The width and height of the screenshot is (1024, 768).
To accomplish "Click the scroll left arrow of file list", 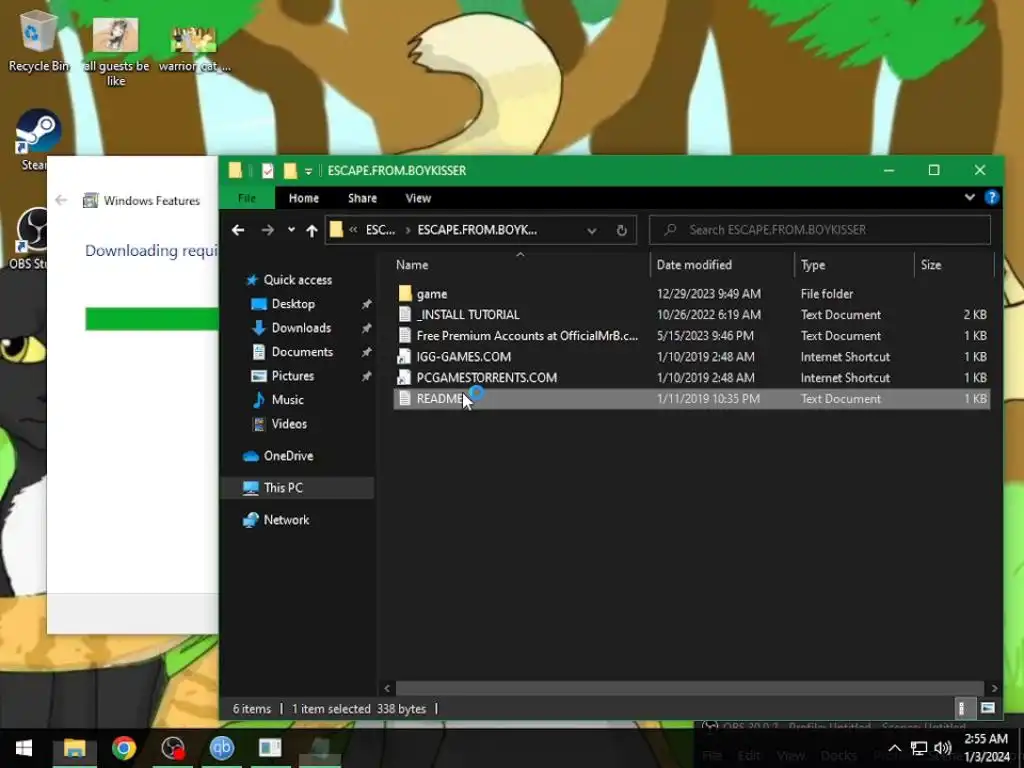I will coord(387,688).
